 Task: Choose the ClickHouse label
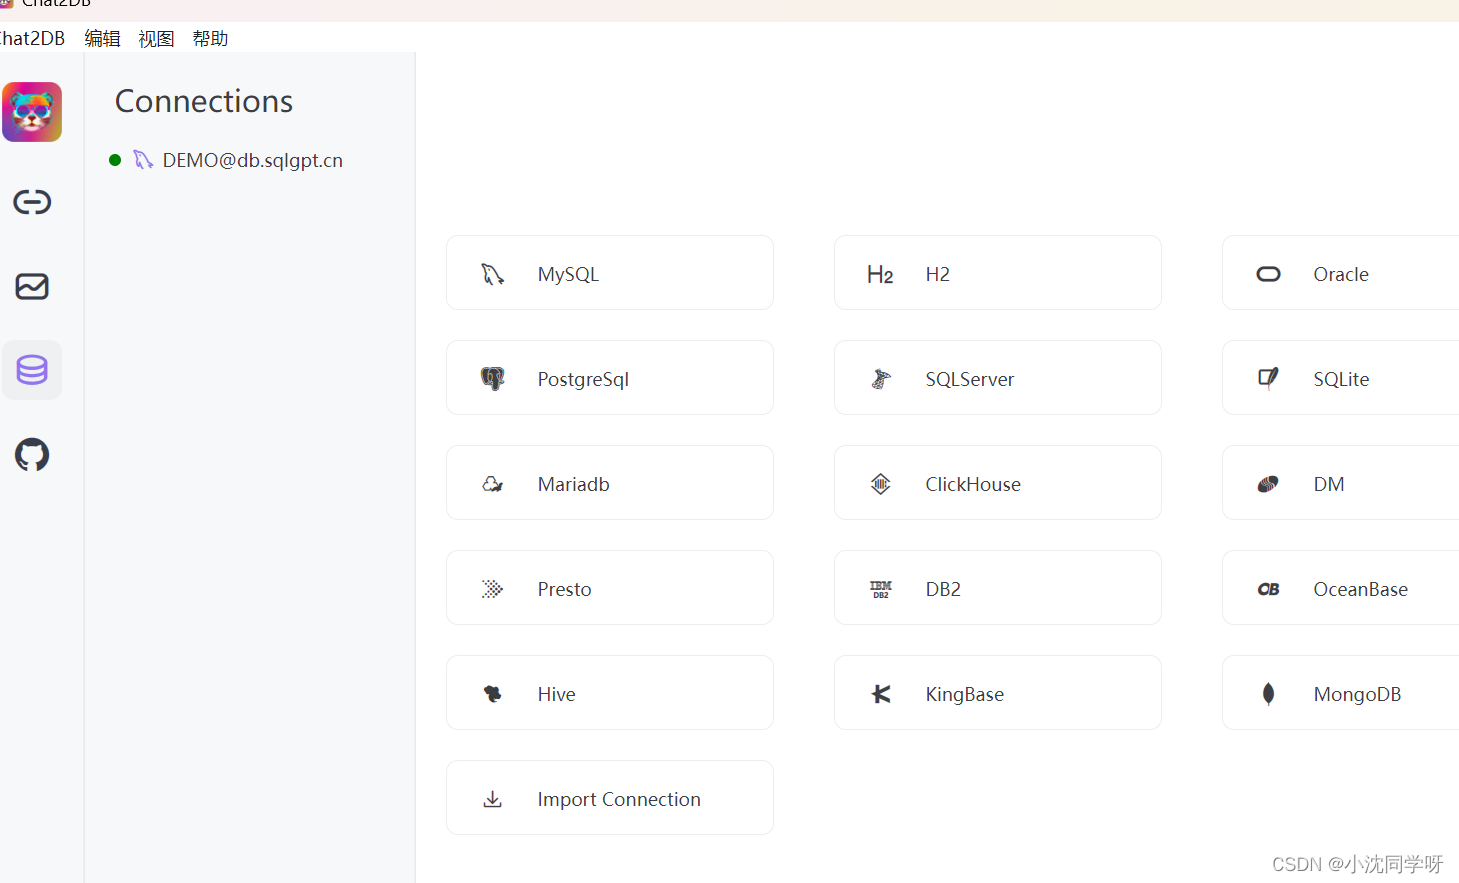point(973,484)
